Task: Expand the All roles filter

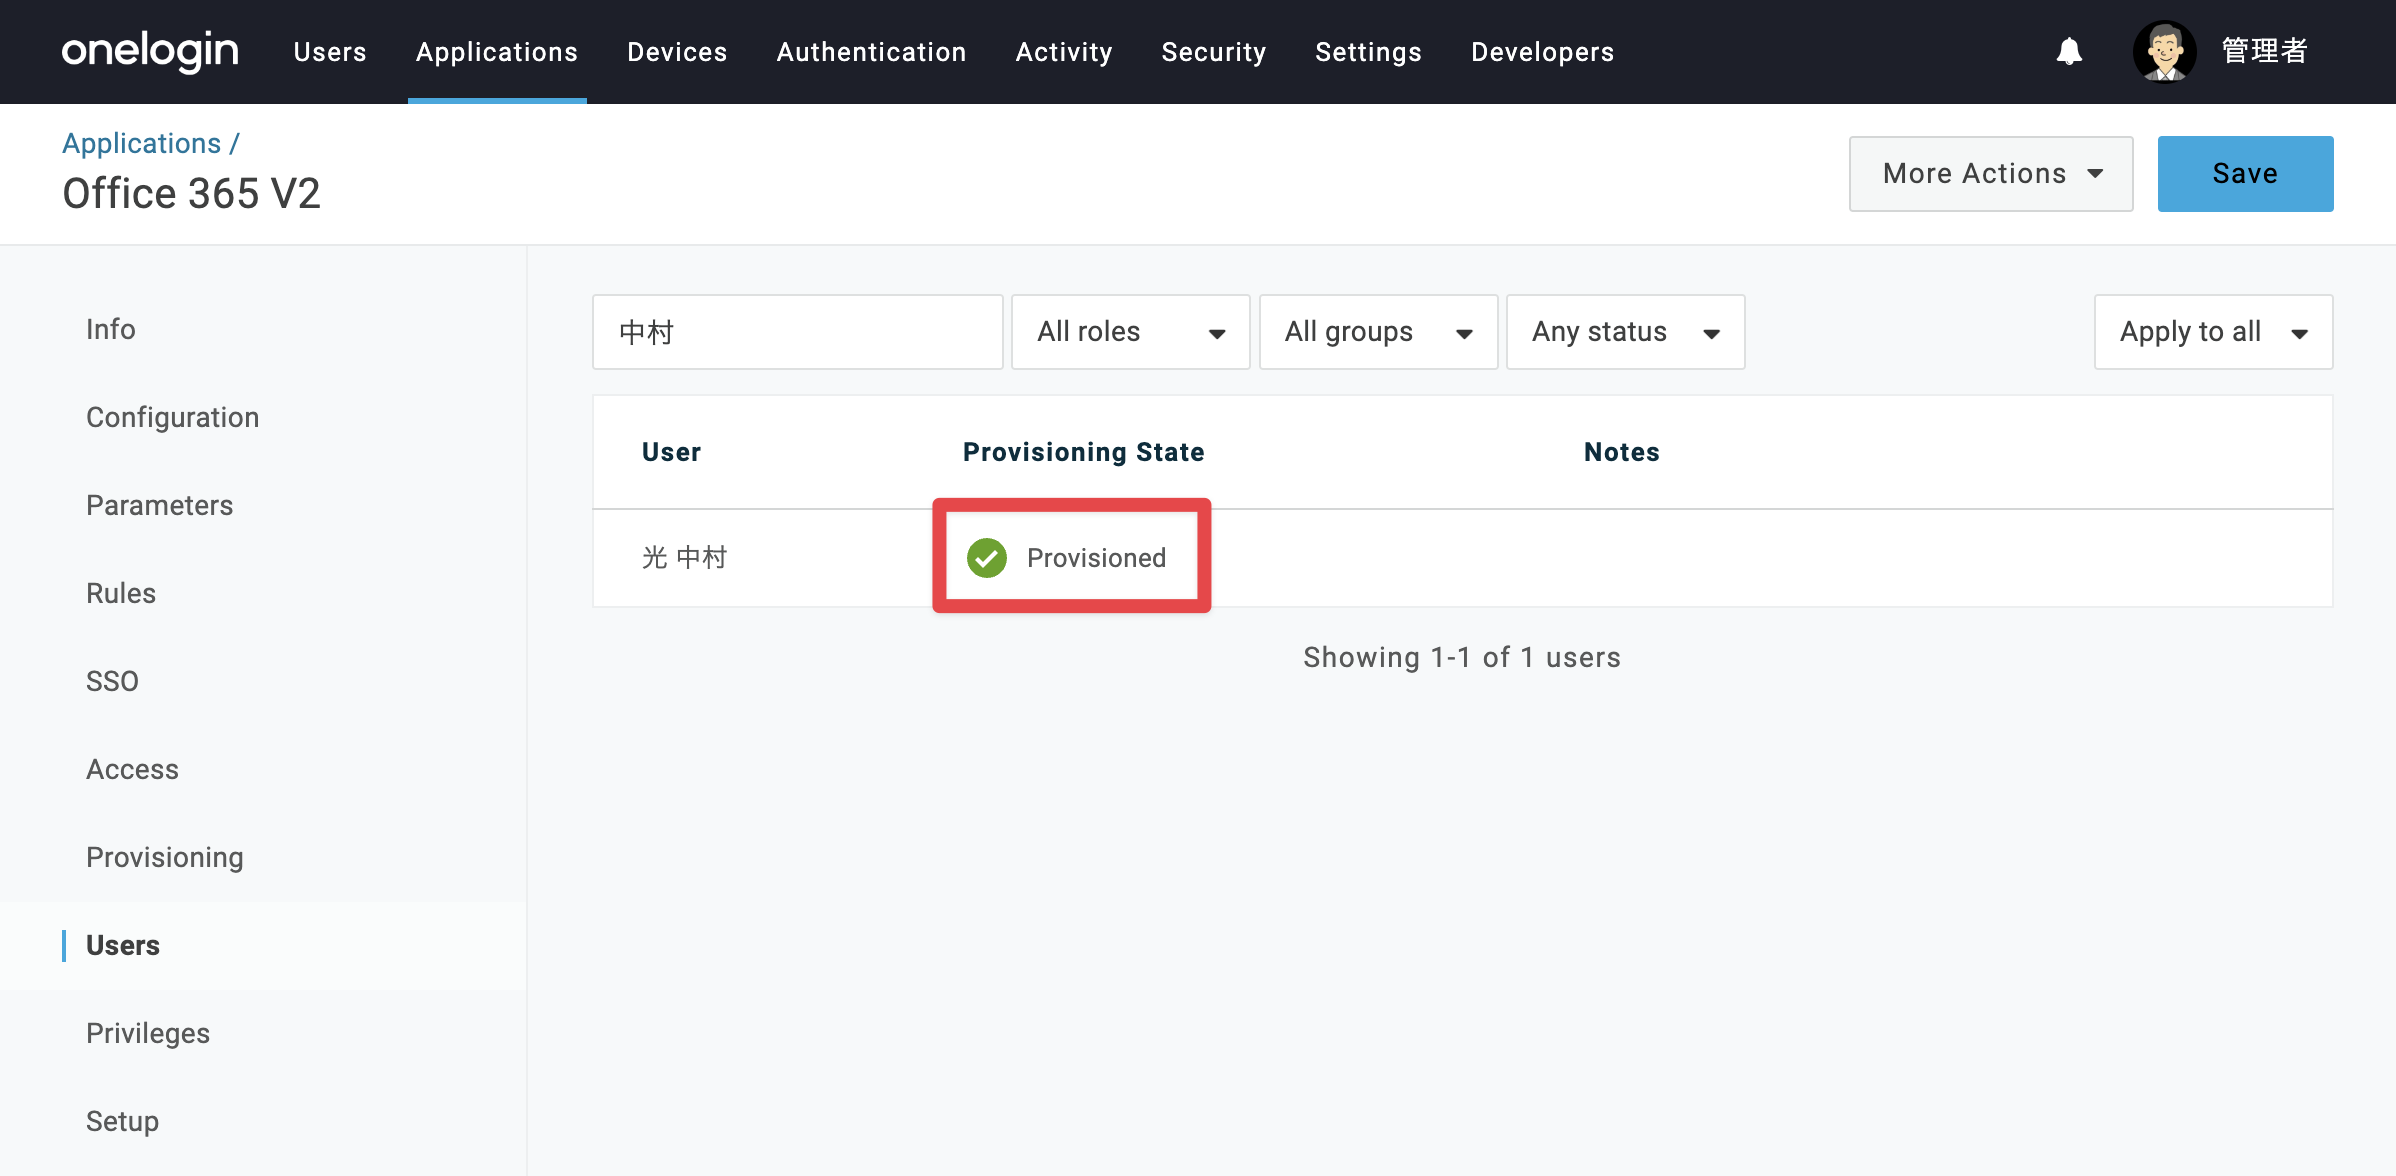Action: point(1131,332)
